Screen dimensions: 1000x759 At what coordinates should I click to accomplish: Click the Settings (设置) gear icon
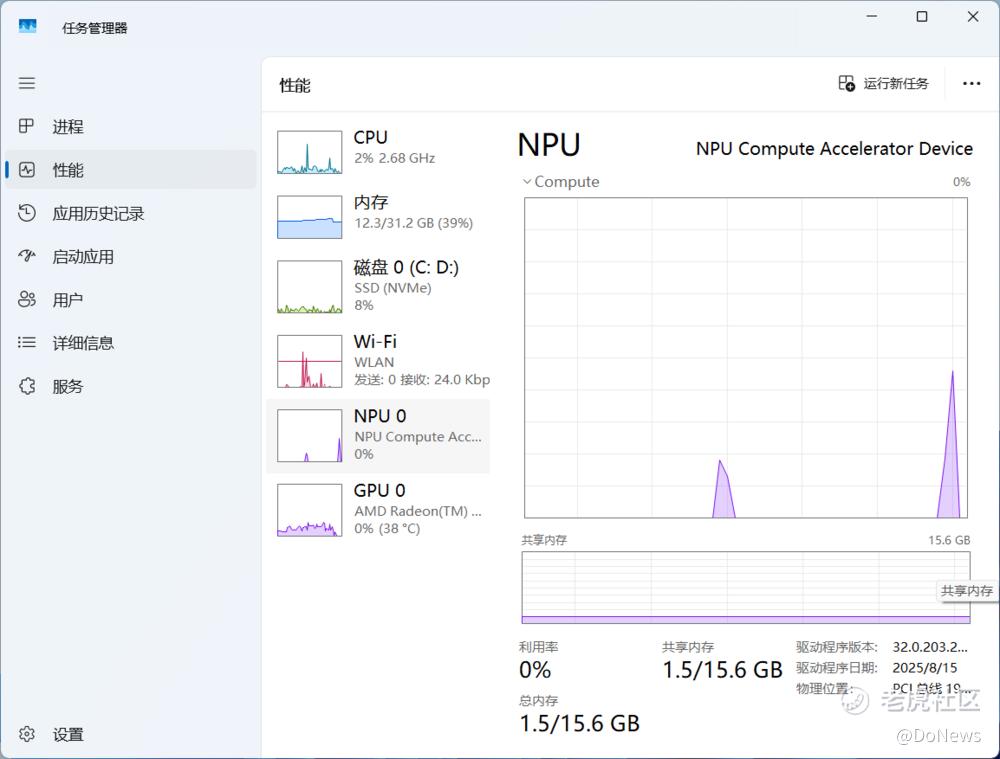point(27,734)
